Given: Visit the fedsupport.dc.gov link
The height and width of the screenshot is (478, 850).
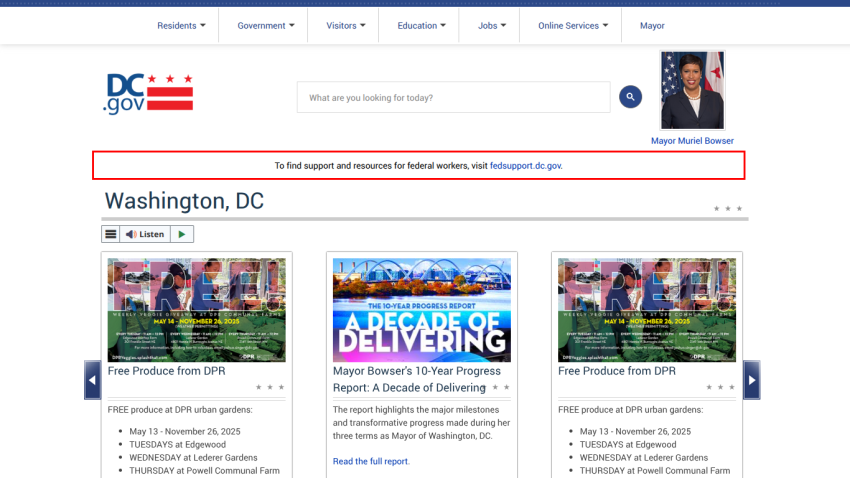Looking at the screenshot, I should 525,166.
